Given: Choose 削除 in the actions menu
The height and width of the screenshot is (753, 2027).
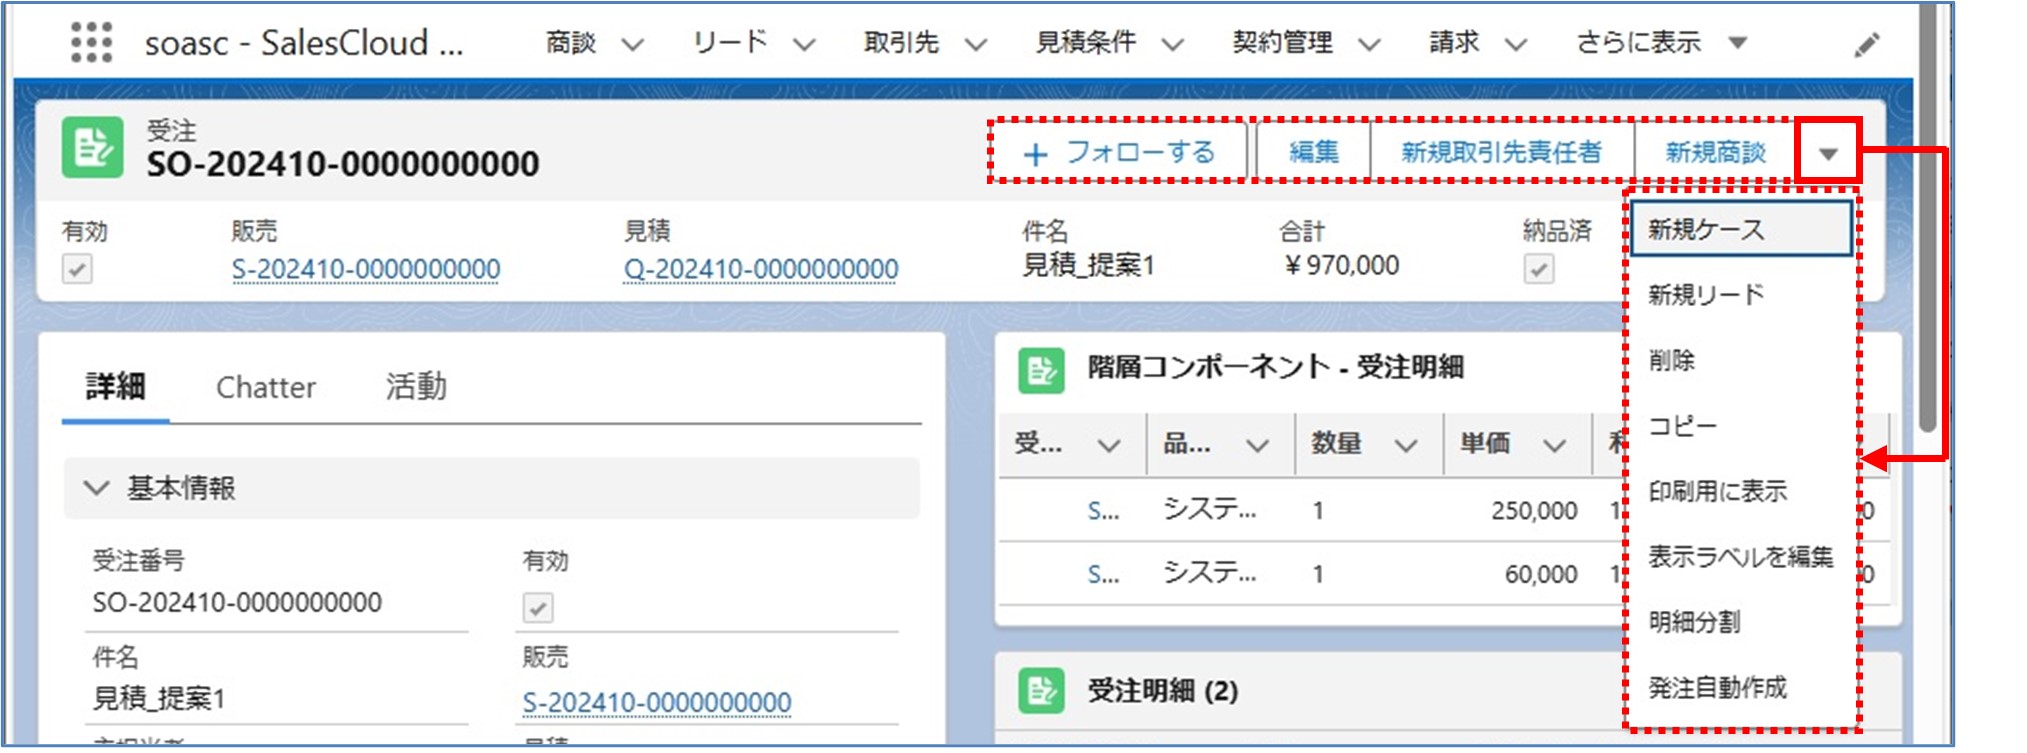Looking at the screenshot, I should pos(1741,360).
